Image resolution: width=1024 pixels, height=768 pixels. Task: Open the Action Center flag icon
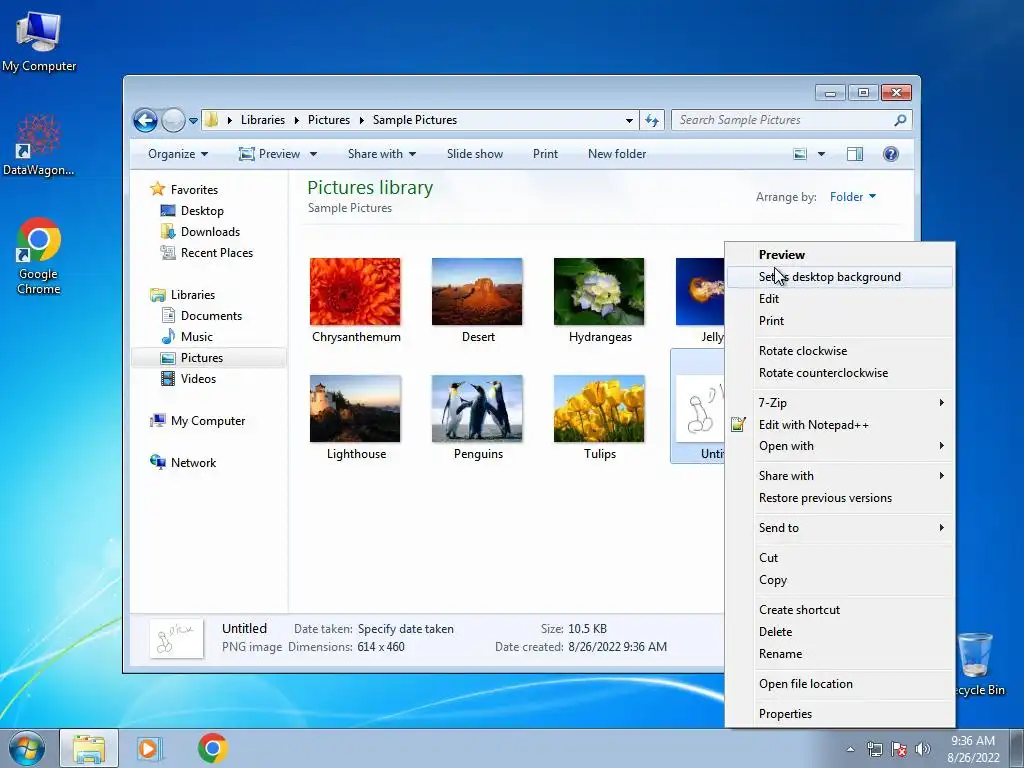click(898, 749)
